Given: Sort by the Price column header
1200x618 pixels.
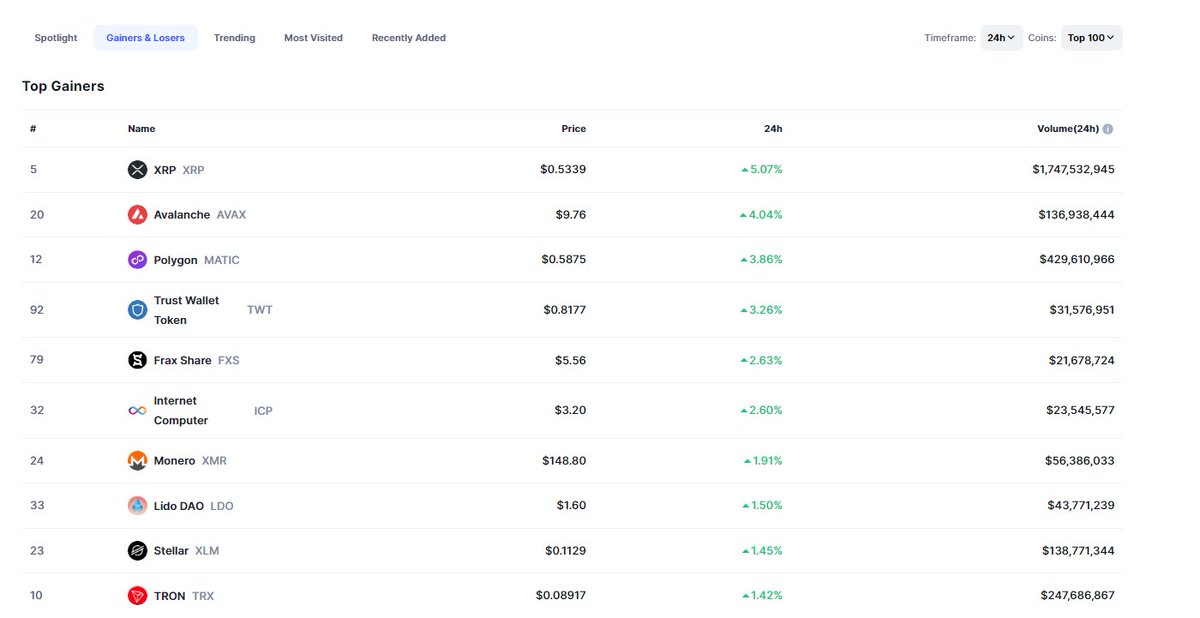Looking at the screenshot, I should (x=574, y=129).
